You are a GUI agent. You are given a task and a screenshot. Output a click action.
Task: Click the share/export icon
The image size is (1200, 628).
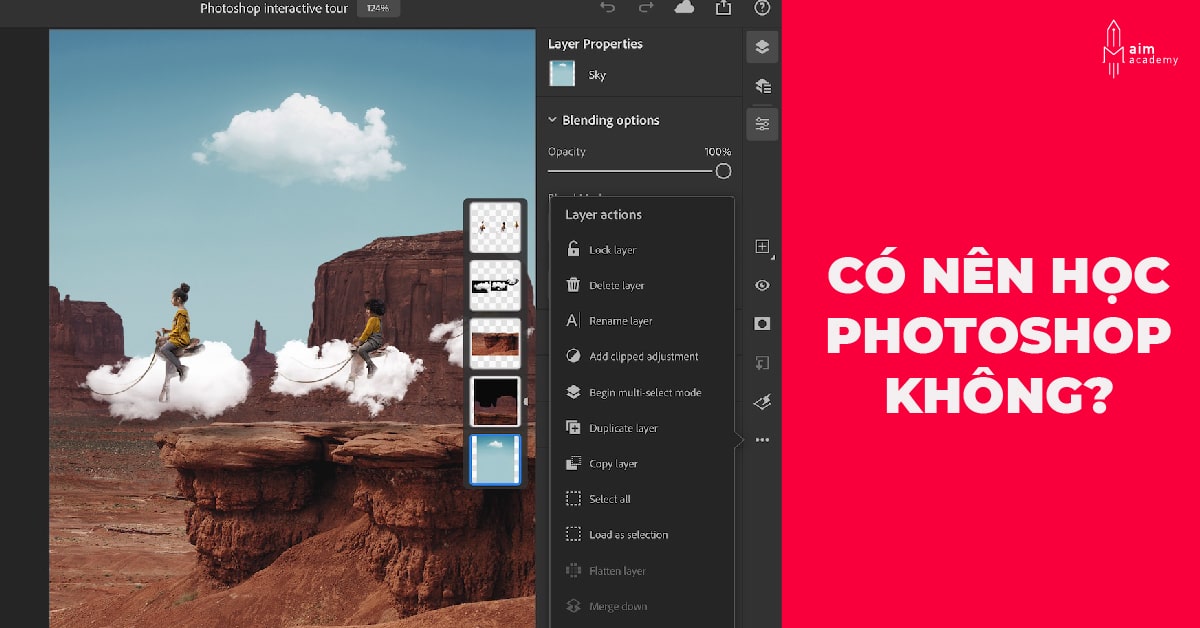(723, 8)
